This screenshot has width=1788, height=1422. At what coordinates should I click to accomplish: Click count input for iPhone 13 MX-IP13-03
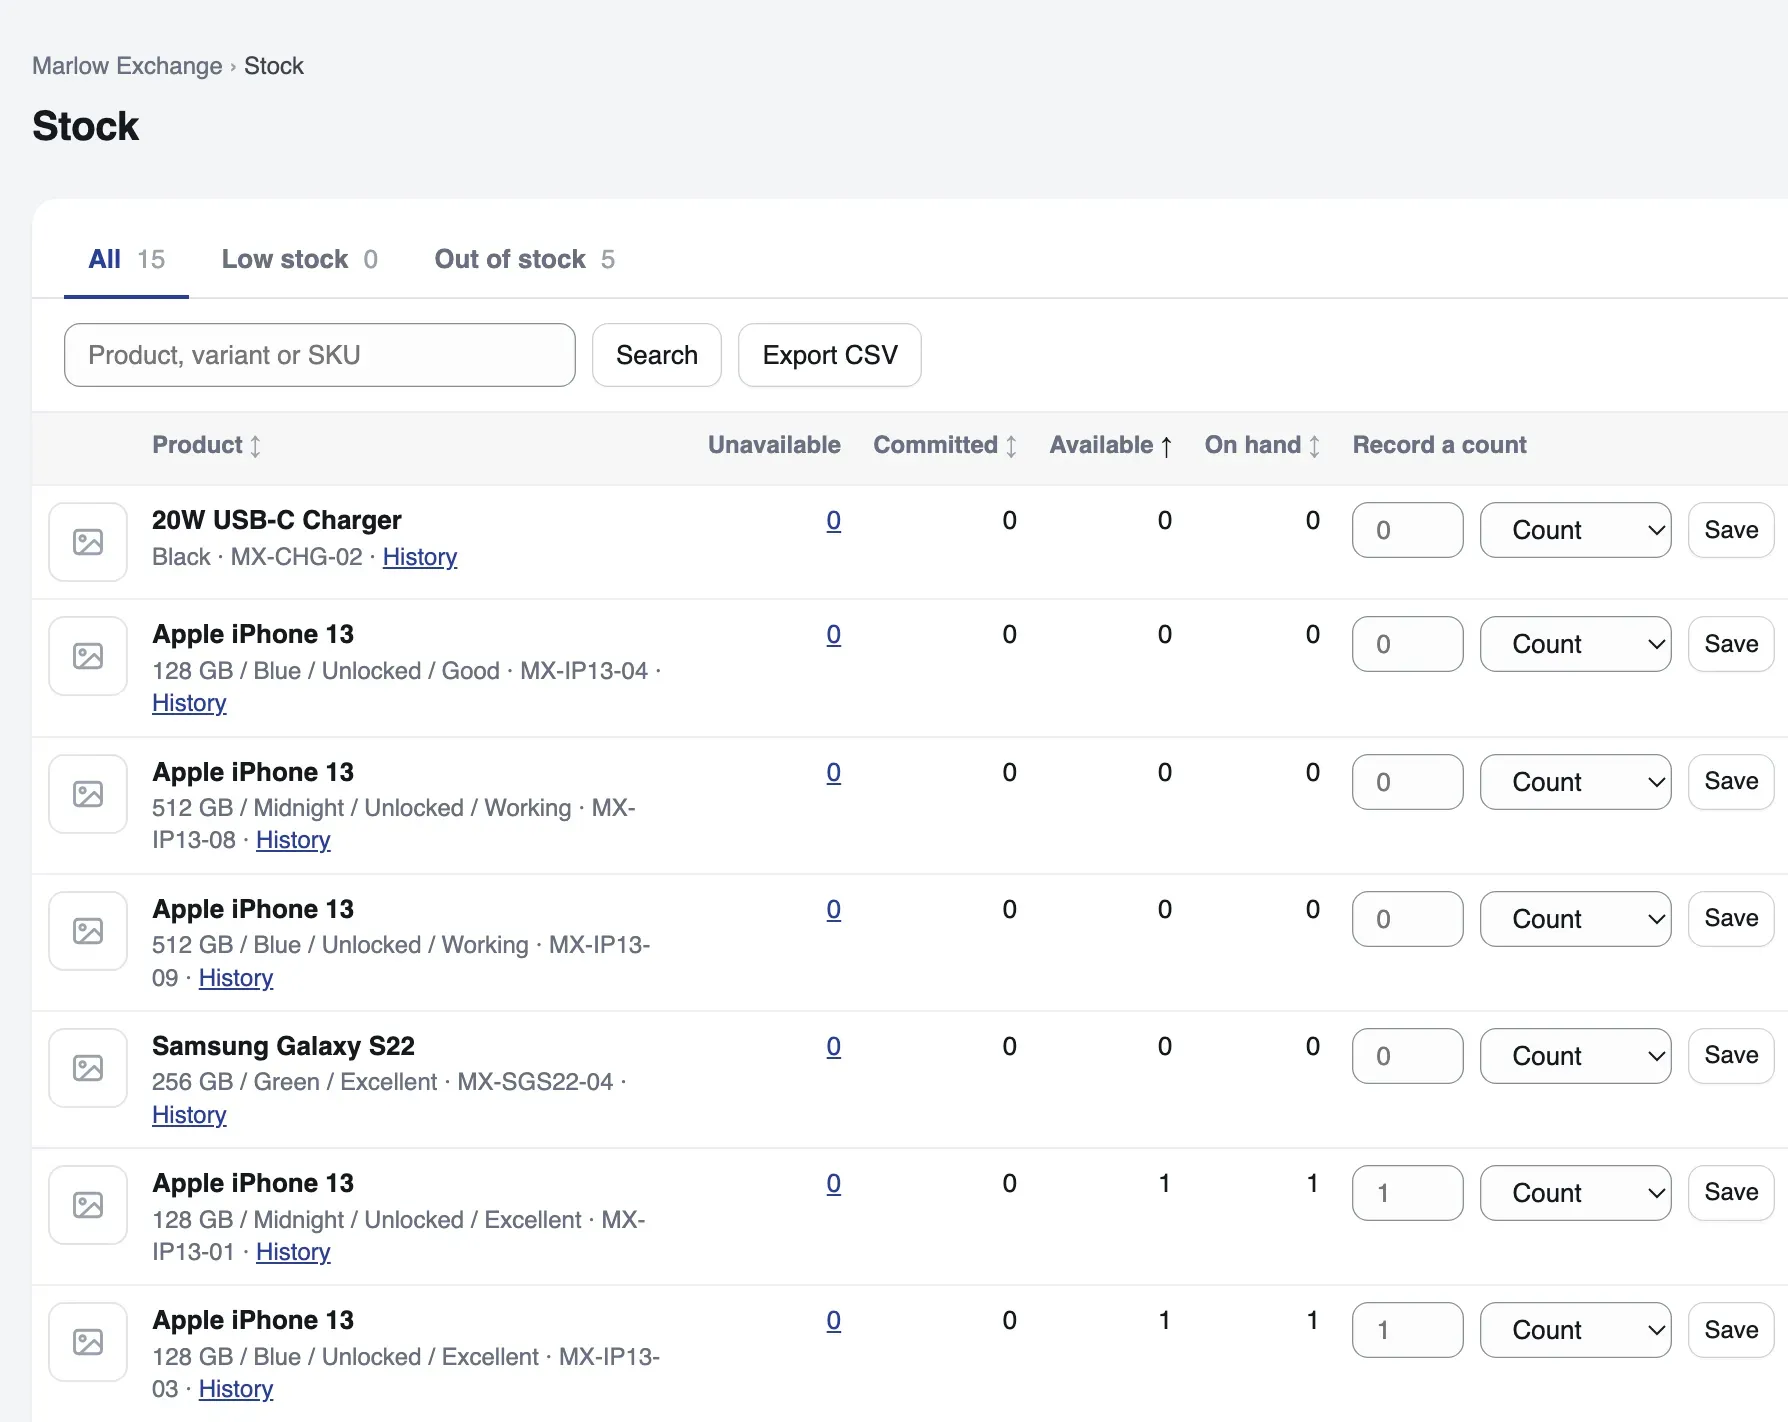point(1408,1330)
